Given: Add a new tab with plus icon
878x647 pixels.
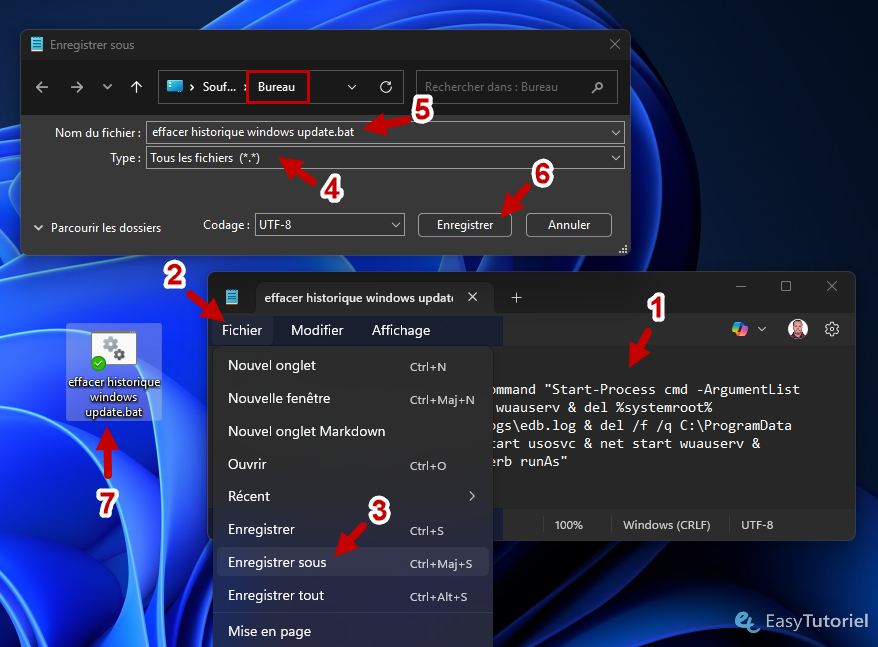Looking at the screenshot, I should pos(516,298).
